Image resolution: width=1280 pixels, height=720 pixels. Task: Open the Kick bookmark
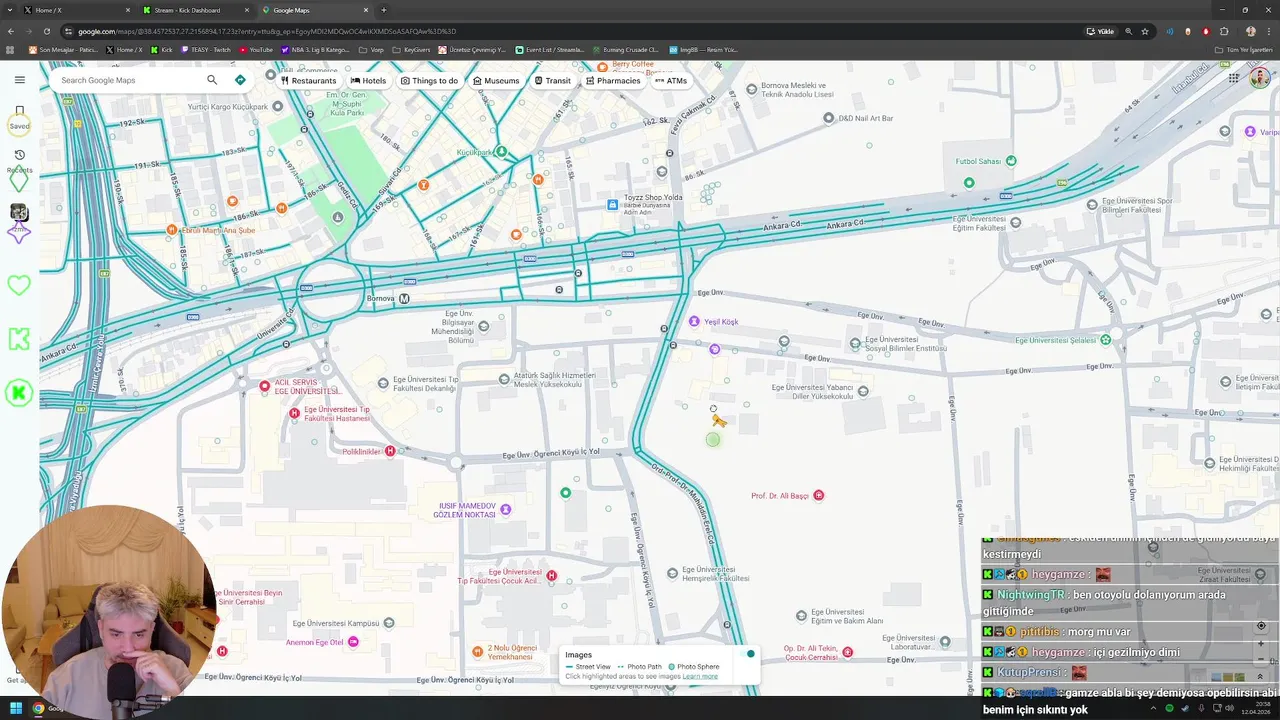point(162,49)
